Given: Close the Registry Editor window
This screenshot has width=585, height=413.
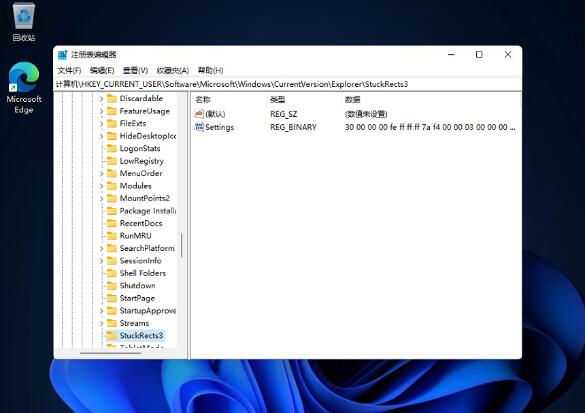Looking at the screenshot, I should click(x=508, y=54).
